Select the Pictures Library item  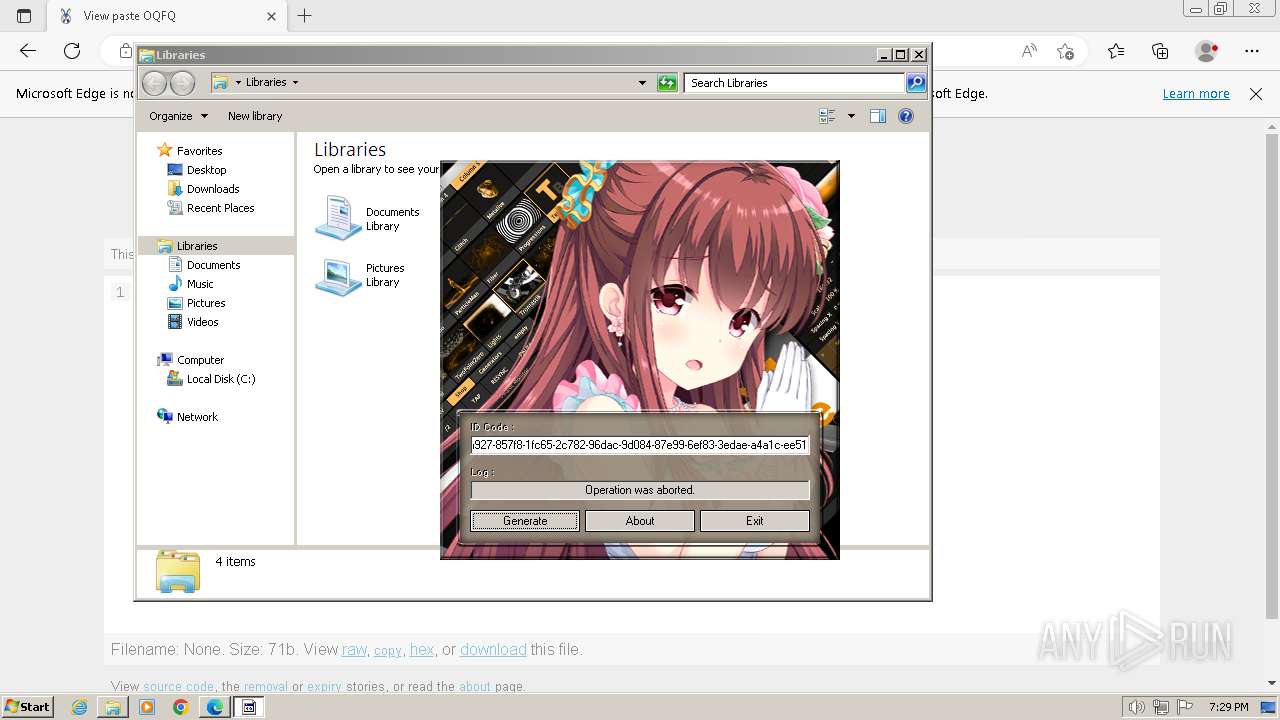pos(361,275)
